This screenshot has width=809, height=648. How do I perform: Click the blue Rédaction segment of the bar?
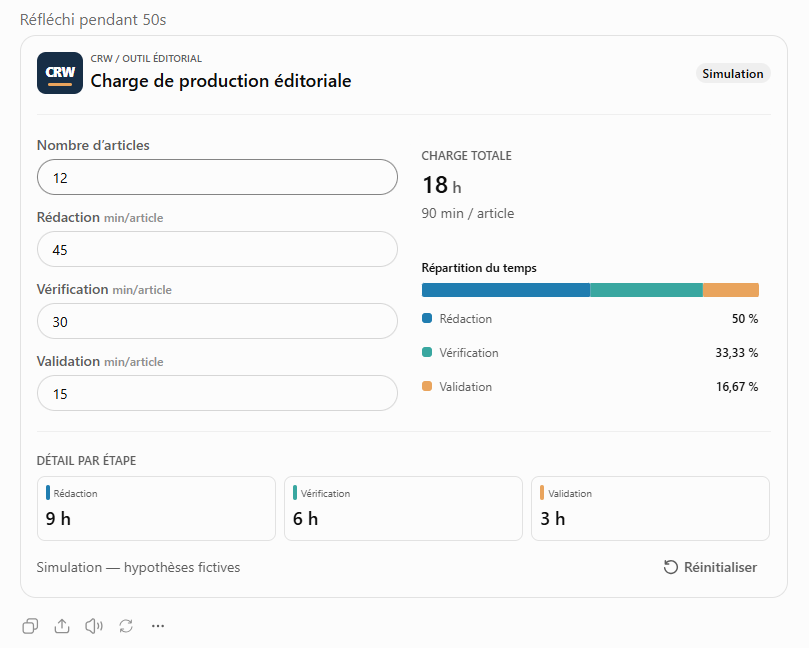(x=506, y=290)
